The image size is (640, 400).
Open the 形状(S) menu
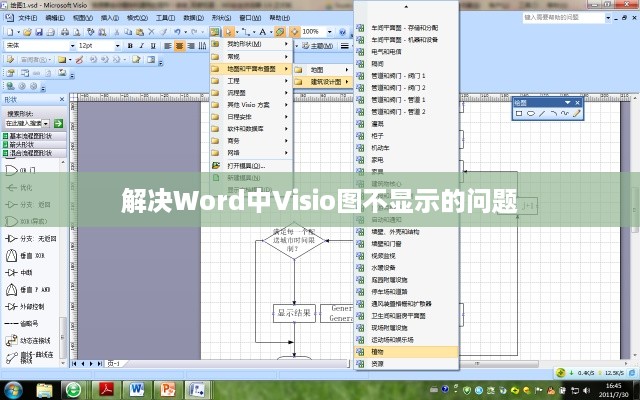(221, 18)
